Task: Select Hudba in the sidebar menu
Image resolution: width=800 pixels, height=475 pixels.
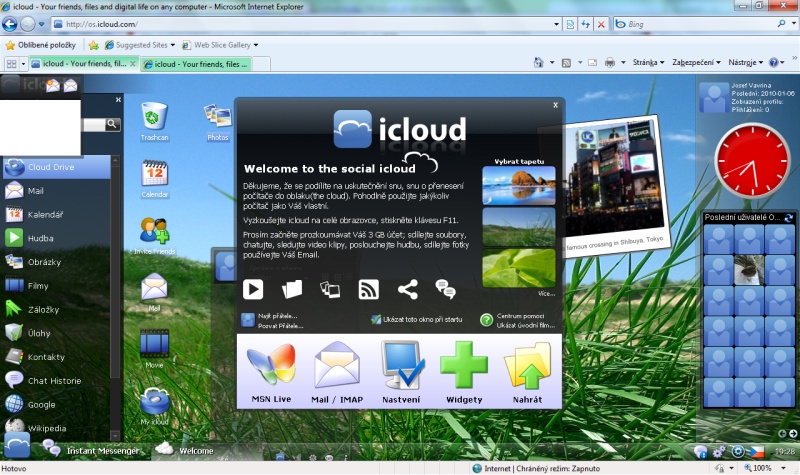Action: (56, 238)
